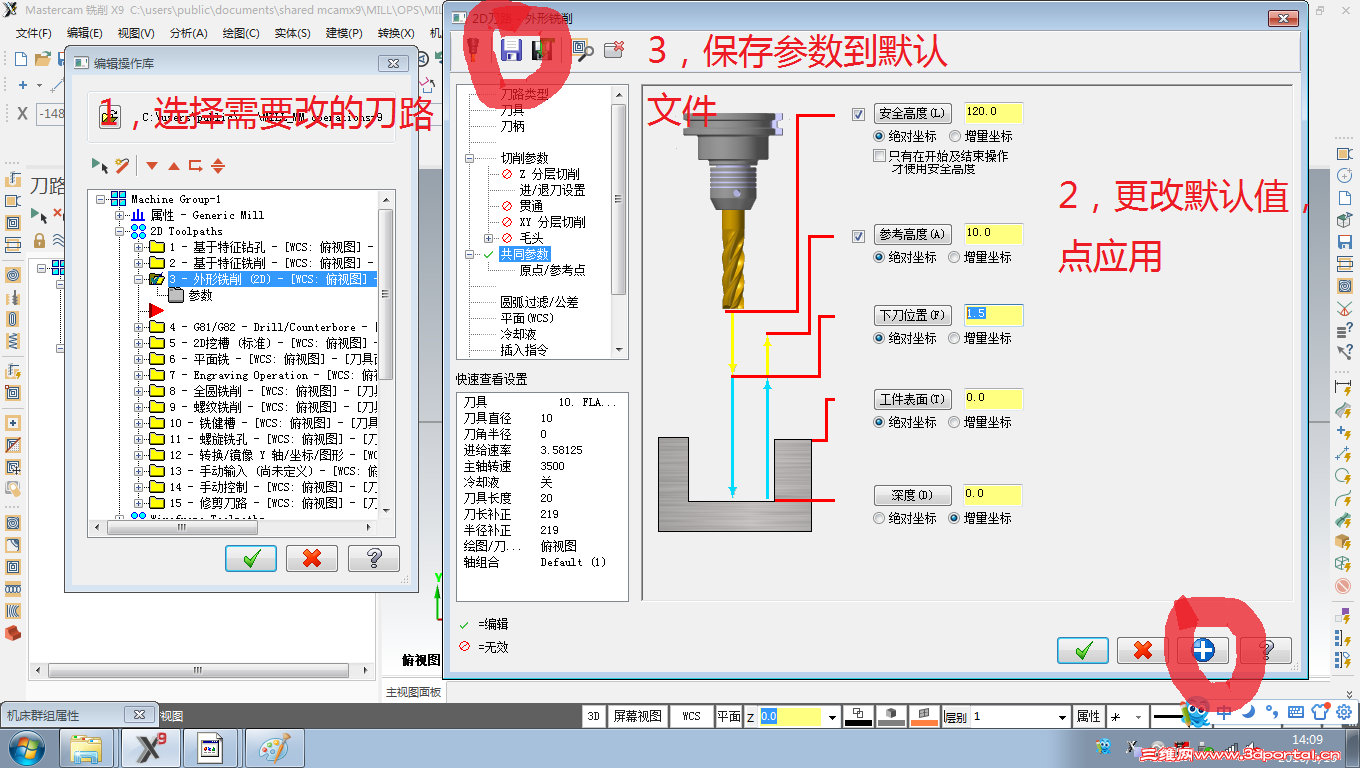
Task: Click the 安全高度(L) button
Action: tap(911, 114)
